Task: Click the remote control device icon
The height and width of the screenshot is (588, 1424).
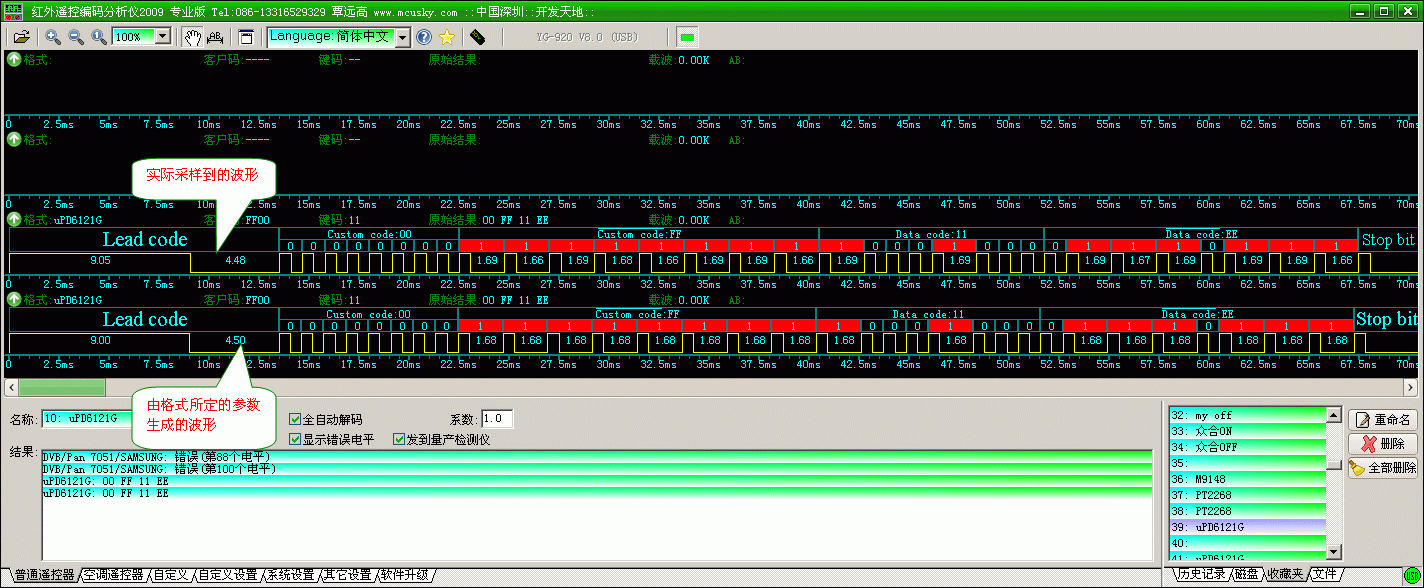Action: tap(477, 37)
